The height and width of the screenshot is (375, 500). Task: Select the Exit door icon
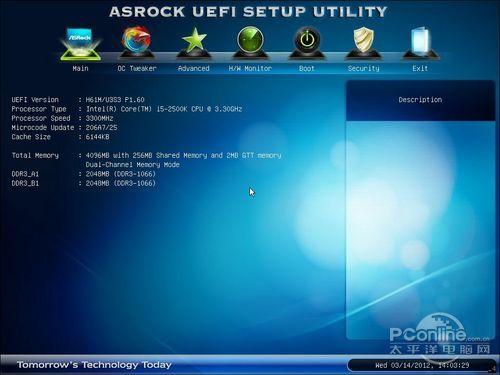[420, 42]
